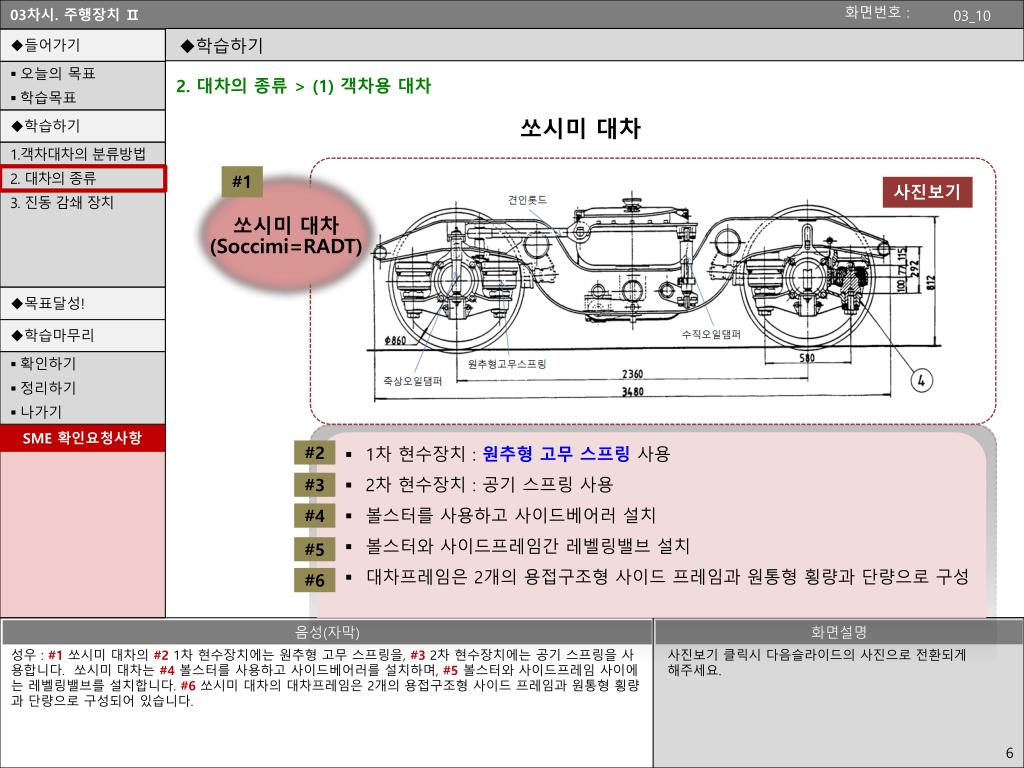This screenshot has width=1024, height=768.
Task: Click the #4 marker badge
Action: (314, 515)
